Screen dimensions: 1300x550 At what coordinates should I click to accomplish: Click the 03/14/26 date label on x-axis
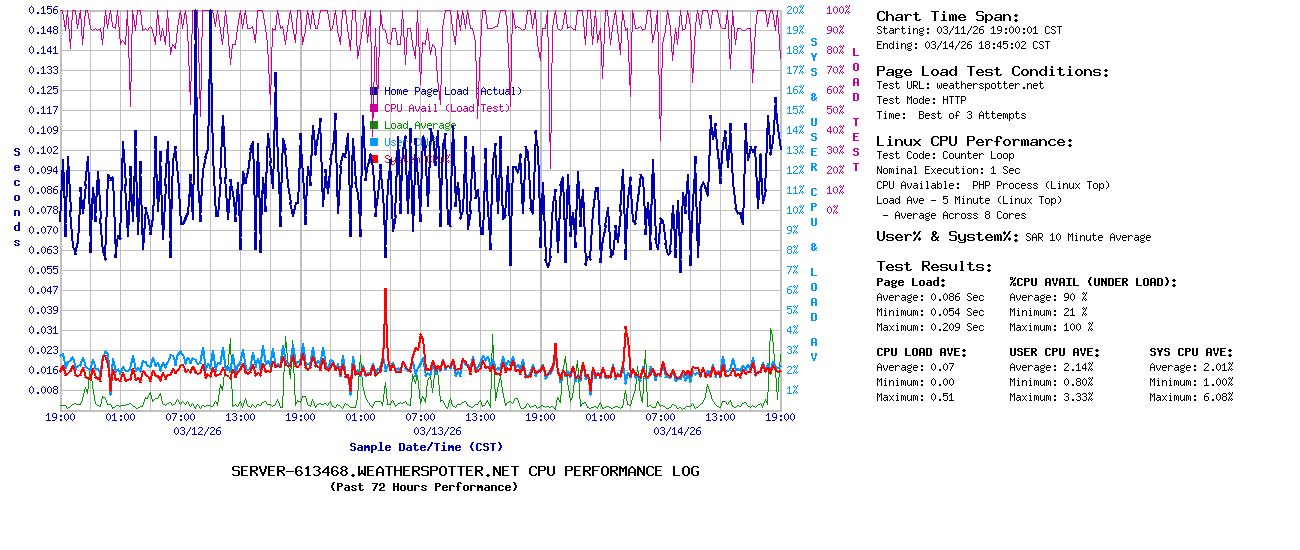pos(677,432)
